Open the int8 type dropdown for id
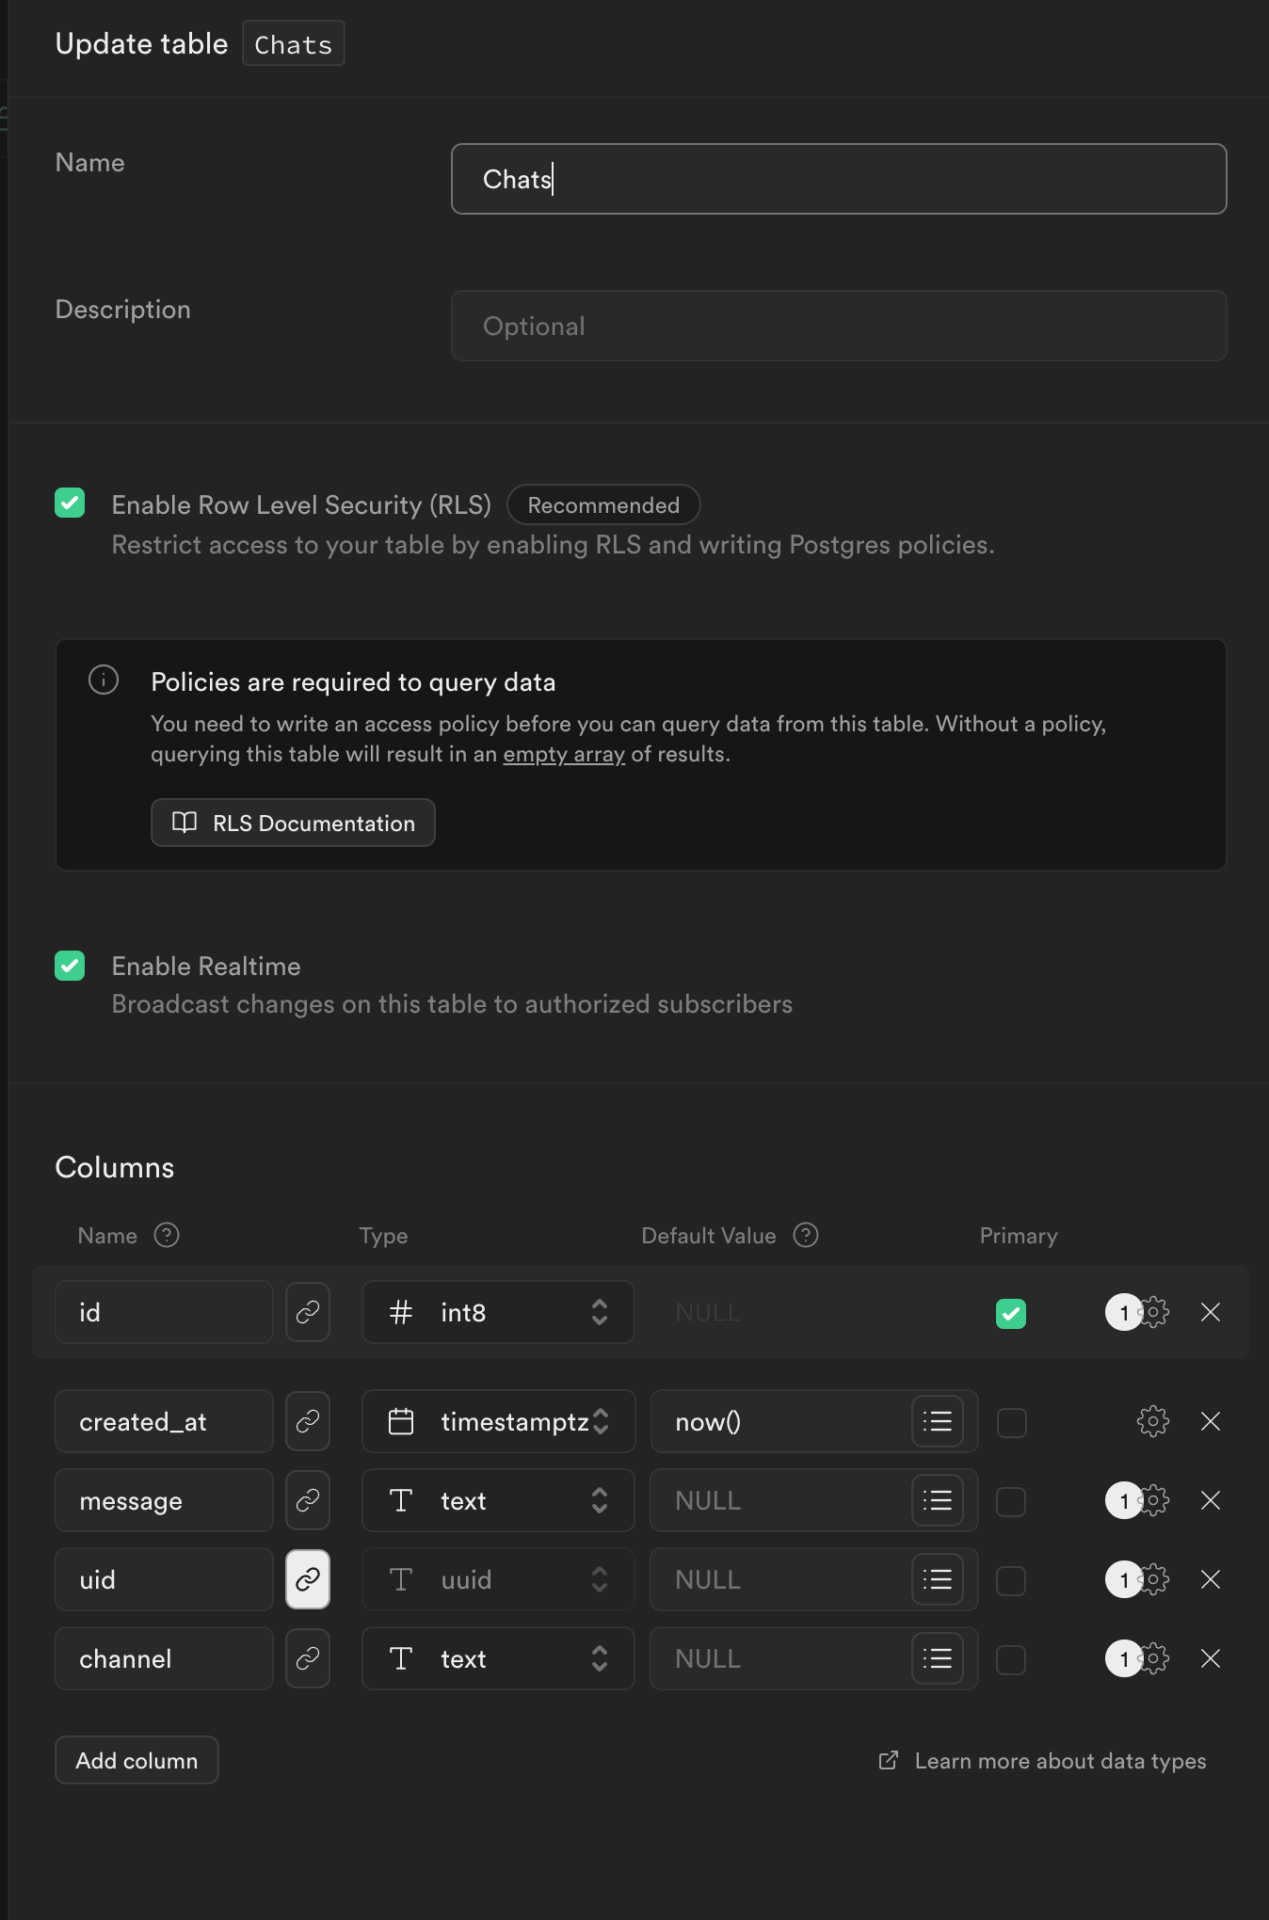This screenshot has height=1920, width=1269. coord(498,1312)
